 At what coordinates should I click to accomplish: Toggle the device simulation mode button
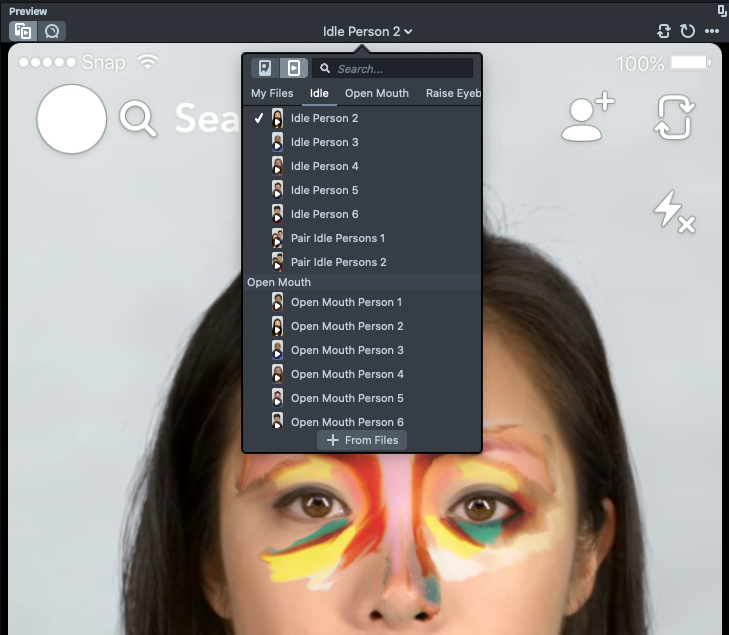coord(23,31)
